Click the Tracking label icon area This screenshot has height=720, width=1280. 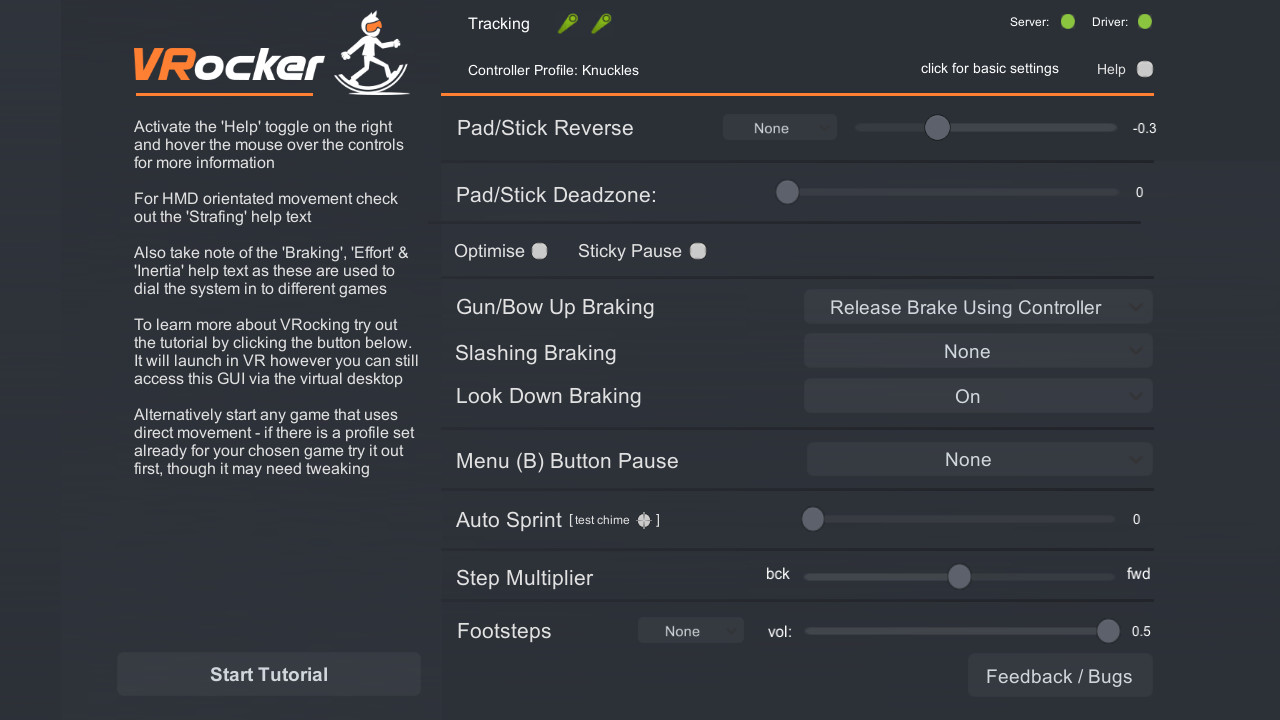[499, 23]
